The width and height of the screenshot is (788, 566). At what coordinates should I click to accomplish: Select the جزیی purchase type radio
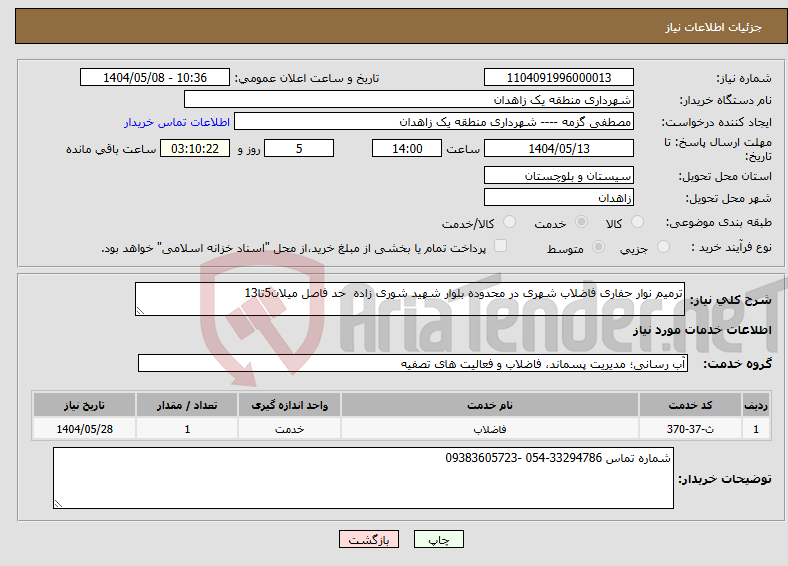point(663,246)
